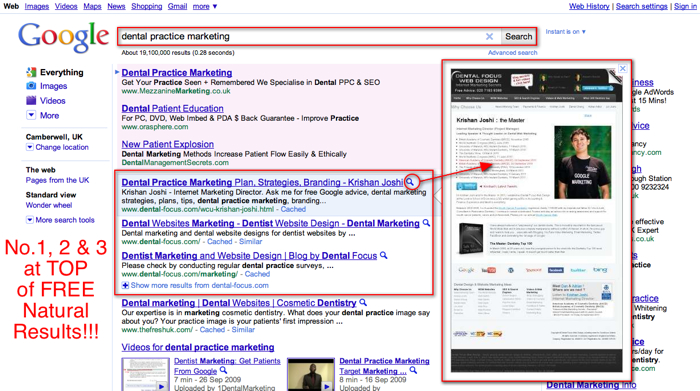Click the www.MezzanineMarketing.co.uk URL text
Viewport: 700px width, 391px height.
click(176, 91)
